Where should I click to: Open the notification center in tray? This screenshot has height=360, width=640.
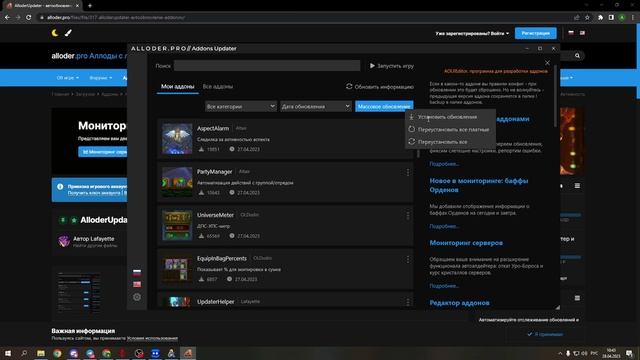[630, 353]
